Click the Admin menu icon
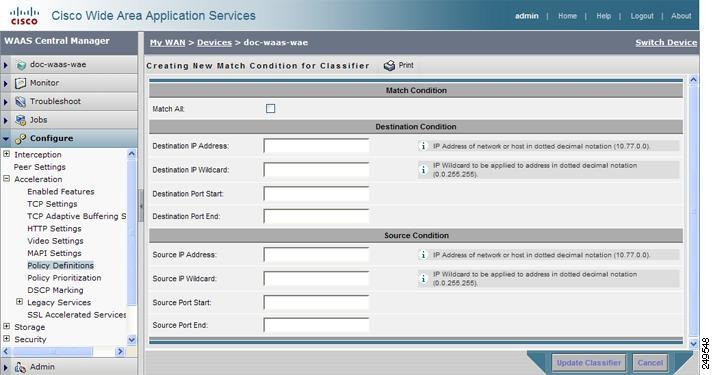Viewport: 712px width, 375px height. point(20,367)
